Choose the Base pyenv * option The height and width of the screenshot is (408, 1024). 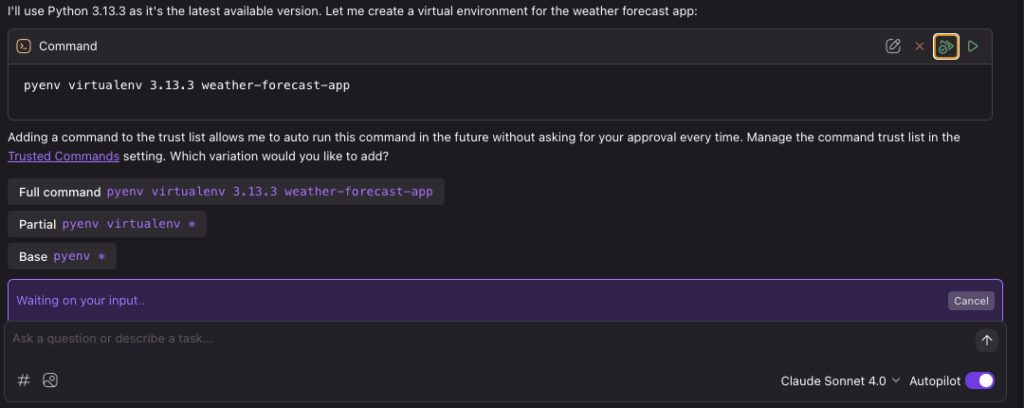(62, 257)
